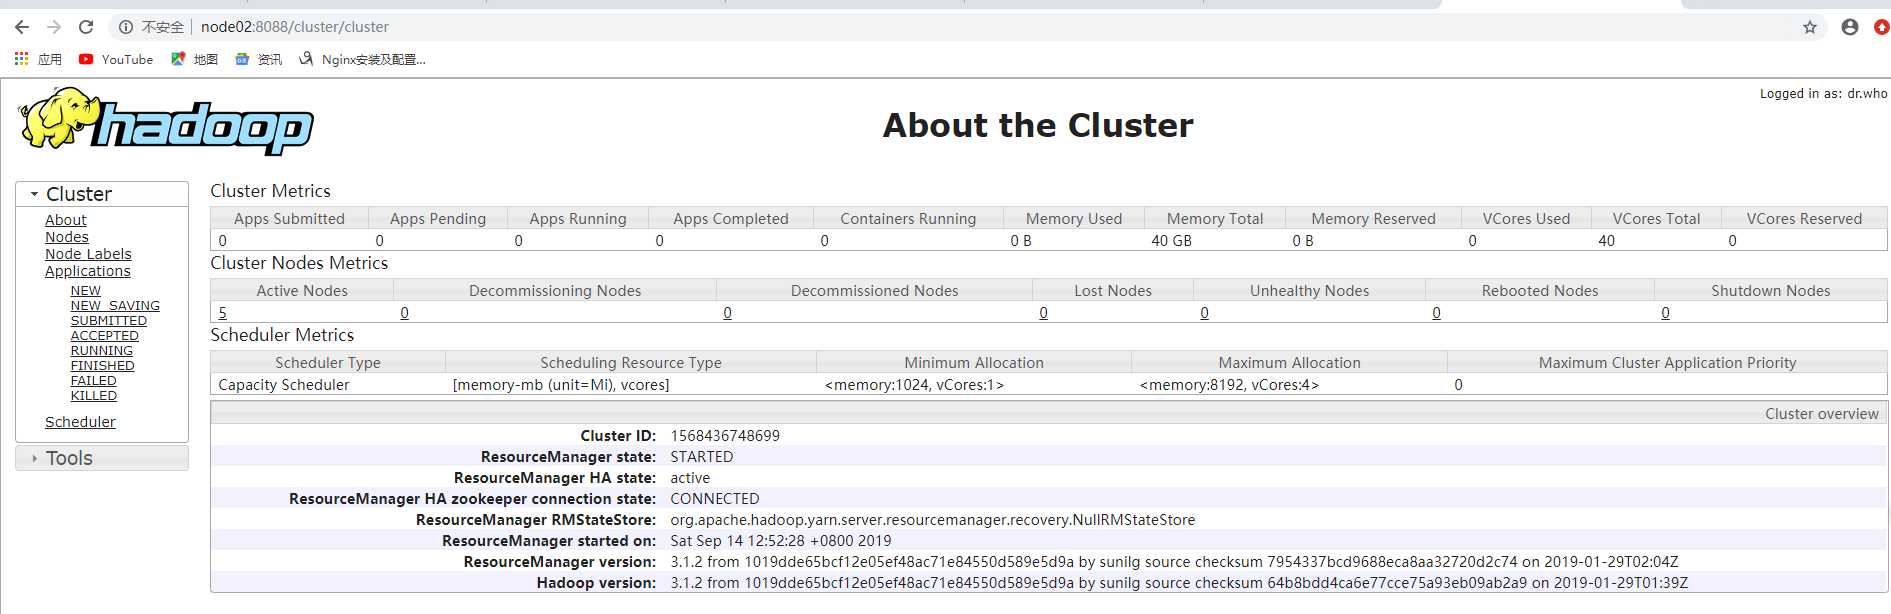1891x614 pixels.
Task: Click the Memory Used column header
Action: [x=1074, y=219]
